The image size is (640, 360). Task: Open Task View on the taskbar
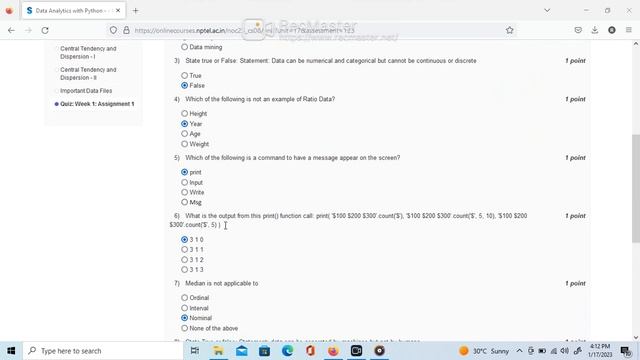(x=195, y=351)
